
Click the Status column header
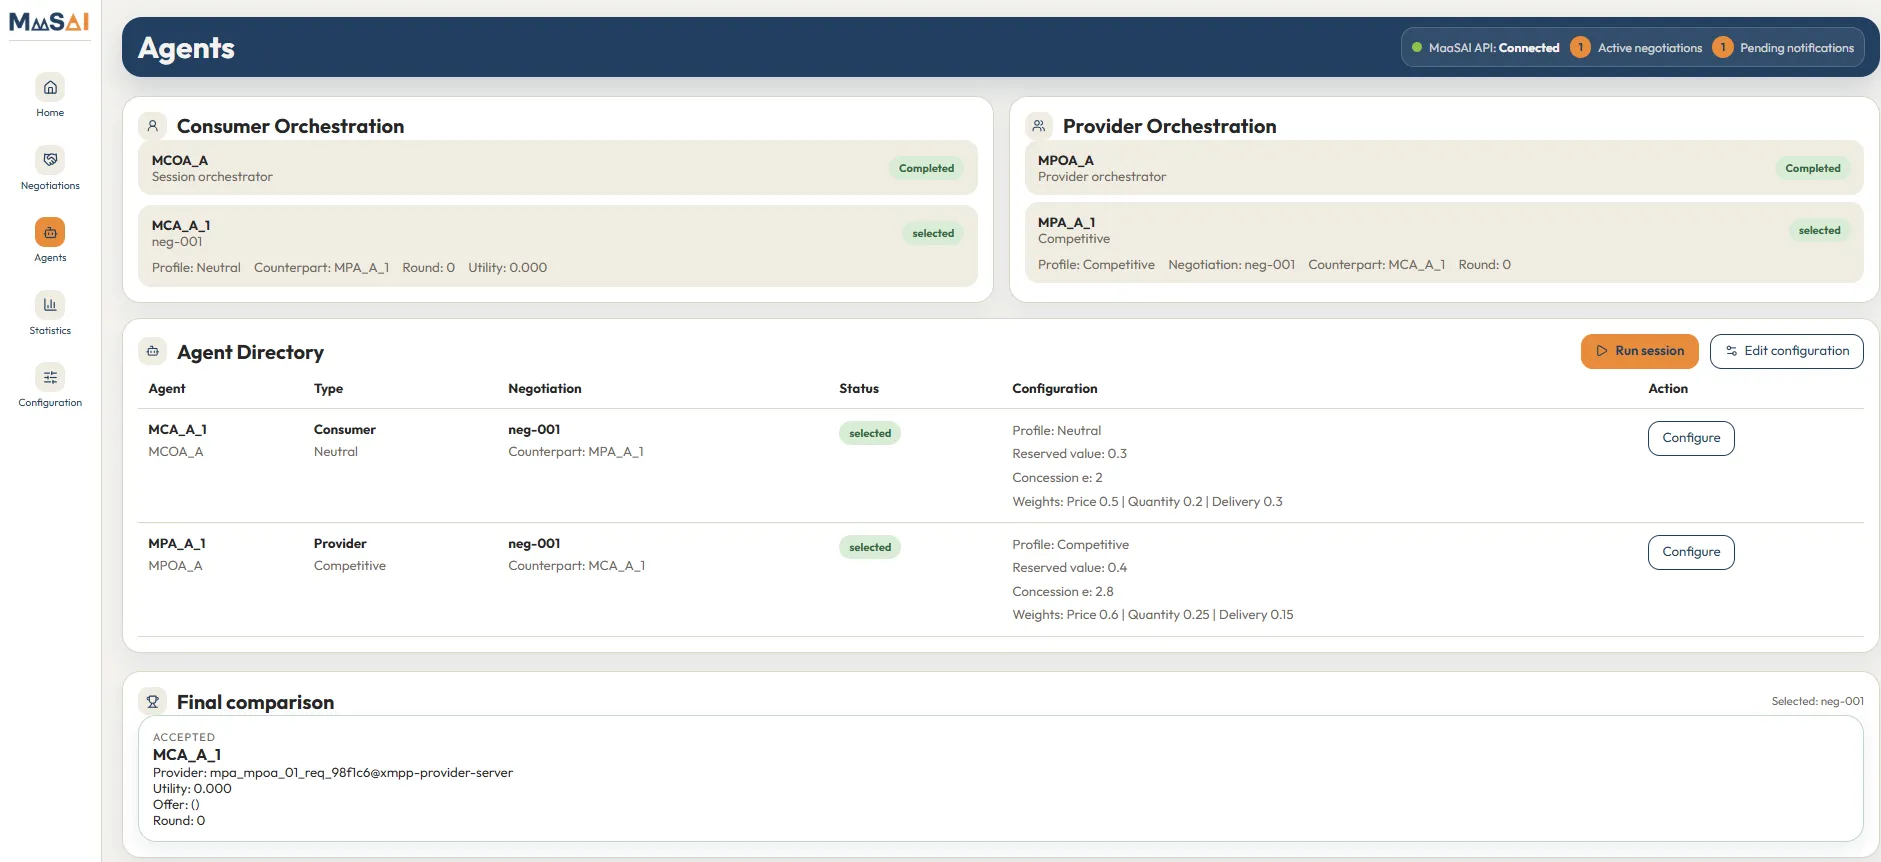point(859,389)
